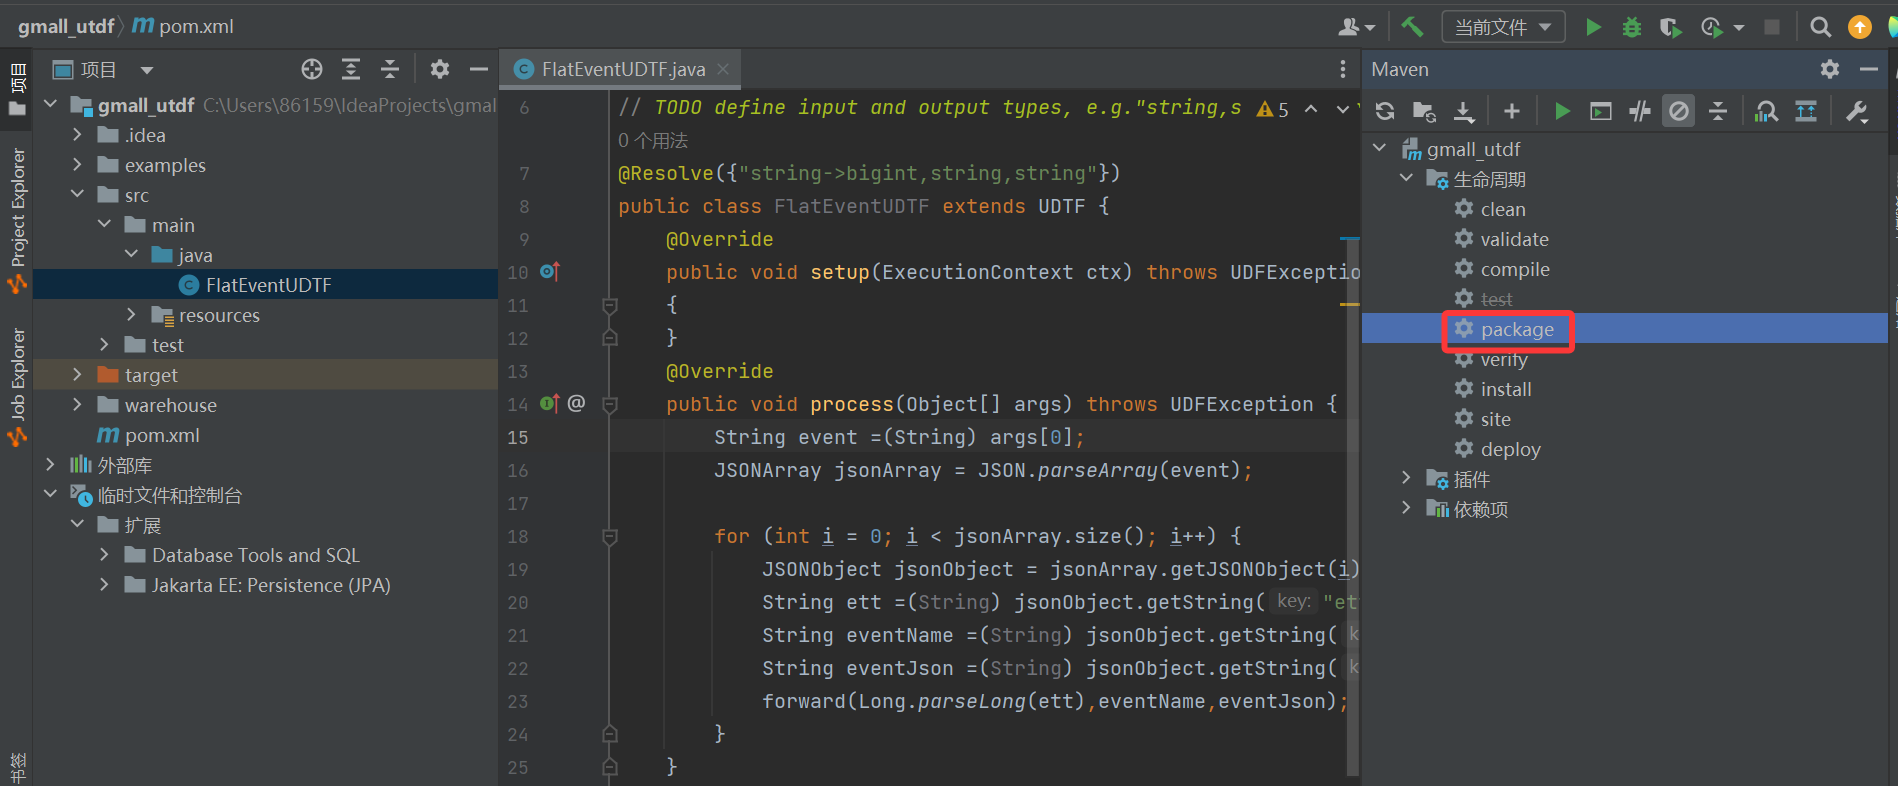Image resolution: width=1898 pixels, height=786 pixels.
Task: Open Maven panel gear options
Action: tap(1830, 69)
